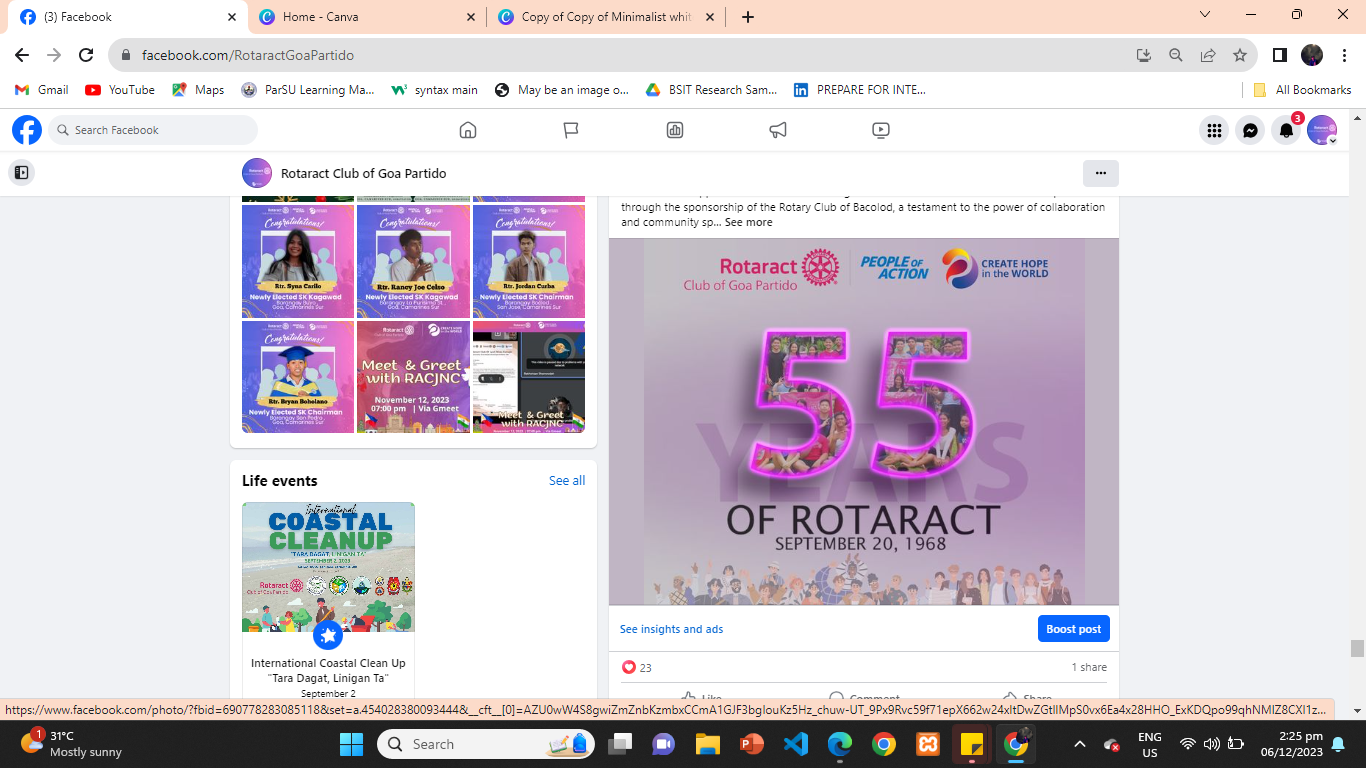This screenshot has width=1366, height=768.
Task: Go back with the browser back arrow
Action: [22, 55]
